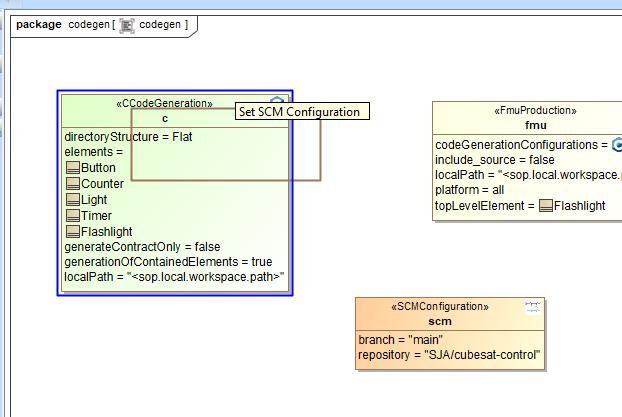This screenshot has width=622, height=417.
Task: Click the Counter element name text
Action: click(x=102, y=184)
